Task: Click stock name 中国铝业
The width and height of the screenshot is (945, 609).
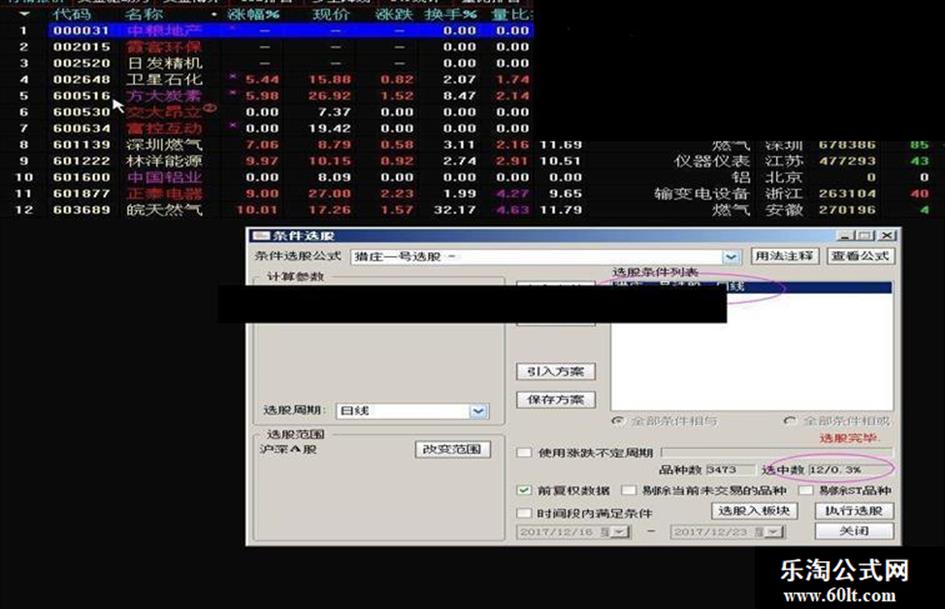Action: (165, 177)
